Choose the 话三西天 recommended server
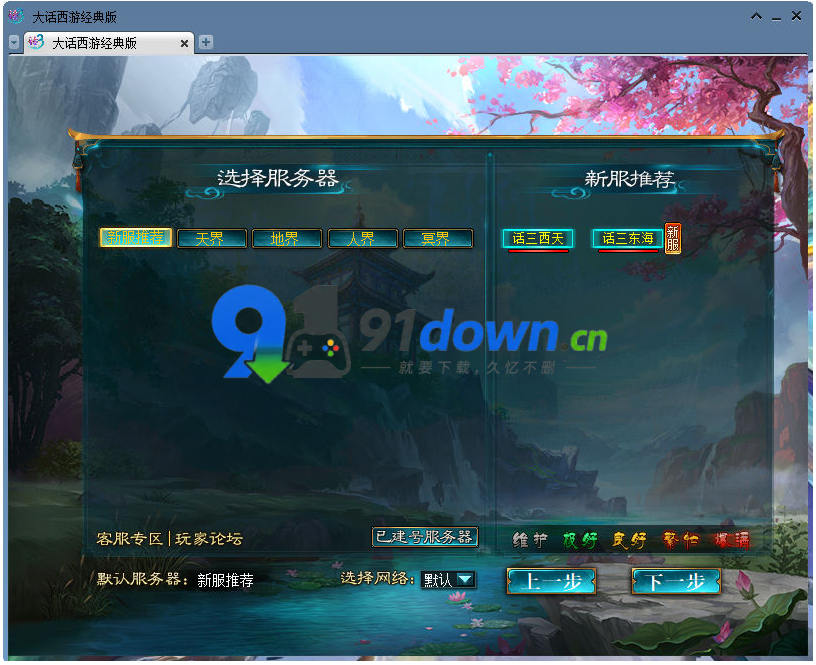 [x=538, y=238]
